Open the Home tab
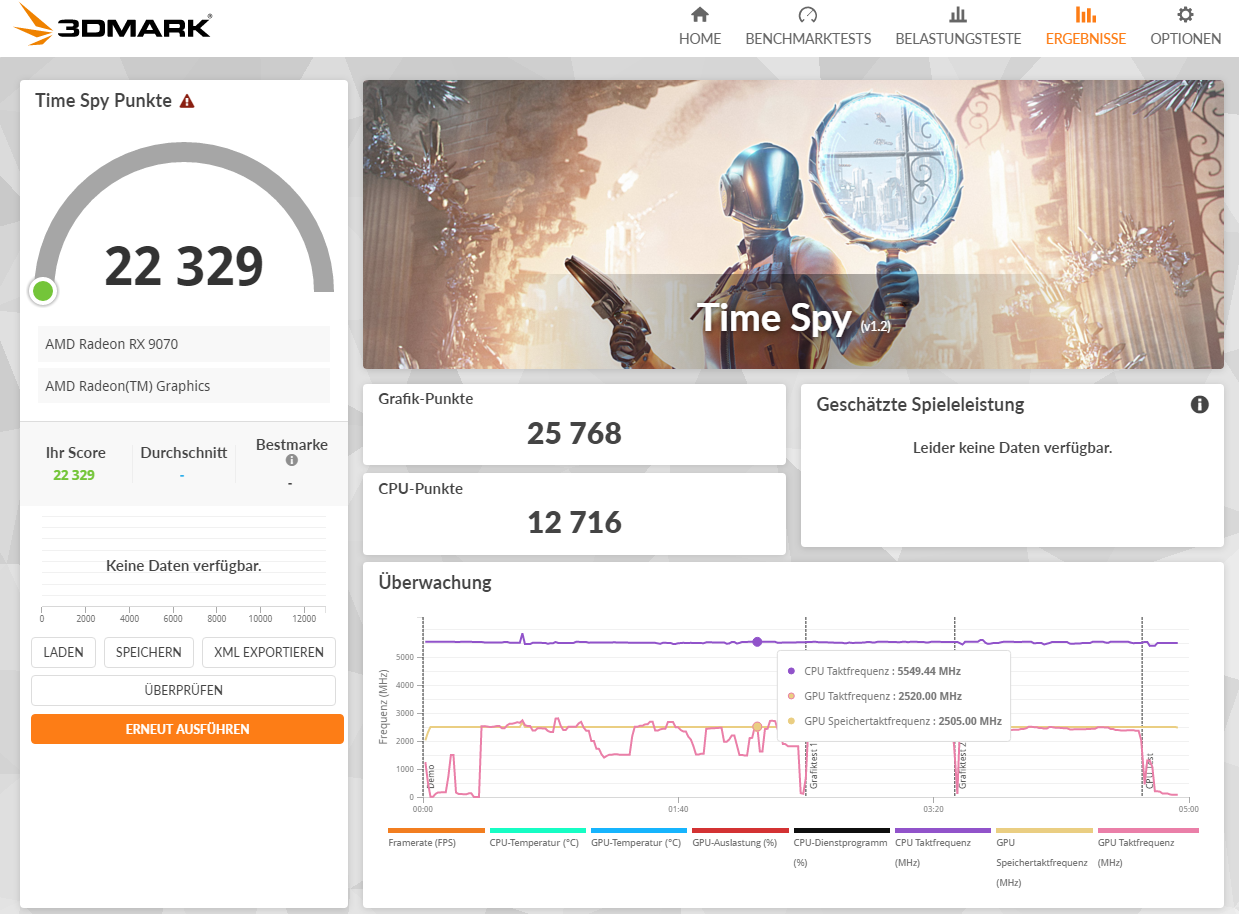The width and height of the screenshot is (1239, 914). [700, 27]
